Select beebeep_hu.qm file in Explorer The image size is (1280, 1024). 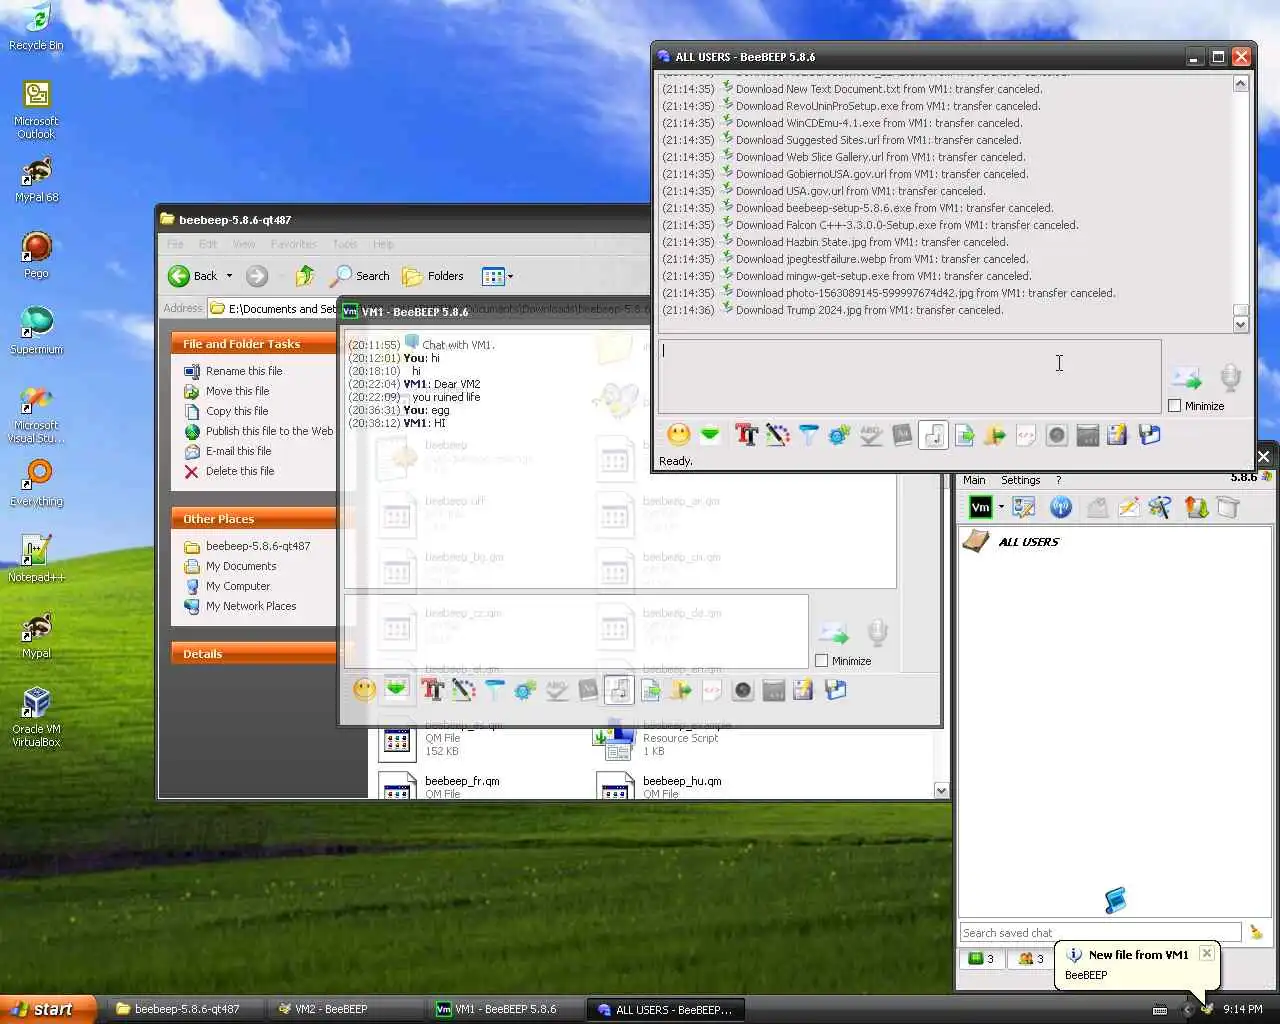659,784
